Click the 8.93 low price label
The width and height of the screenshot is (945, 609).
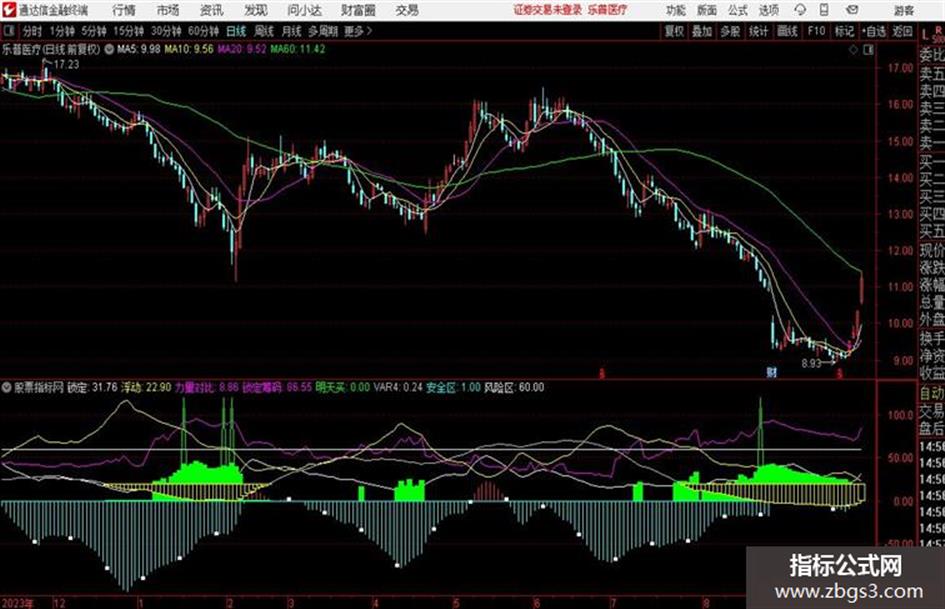coord(811,364)
